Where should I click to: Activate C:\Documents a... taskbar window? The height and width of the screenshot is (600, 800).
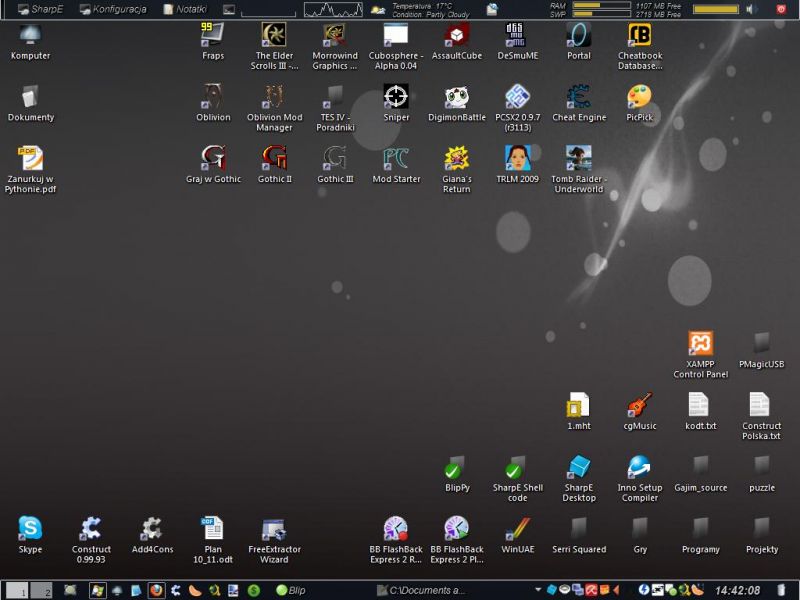420,590
